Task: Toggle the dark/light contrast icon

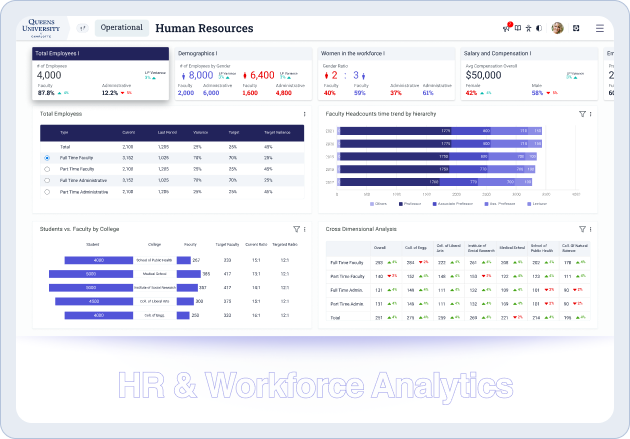Action: click(539, 29)
